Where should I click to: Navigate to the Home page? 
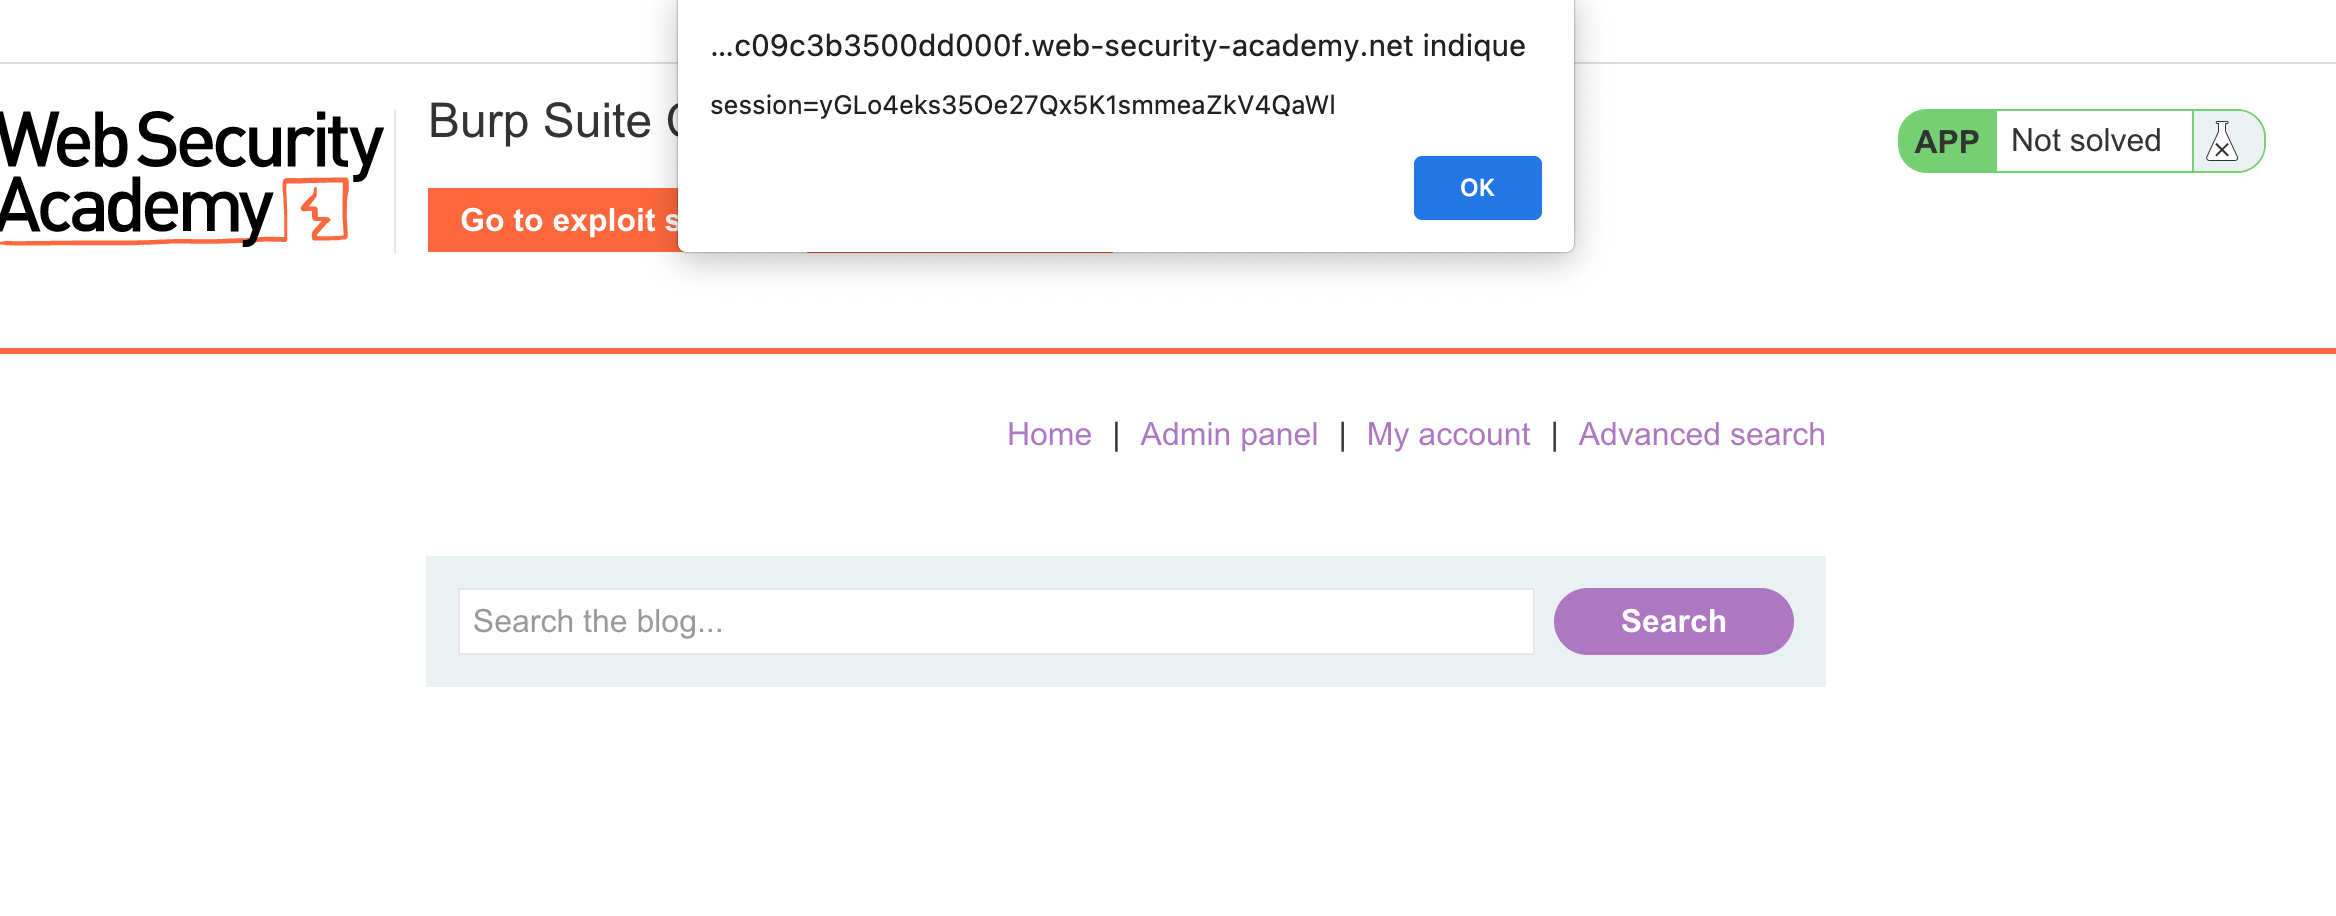tap(1049, 434)
